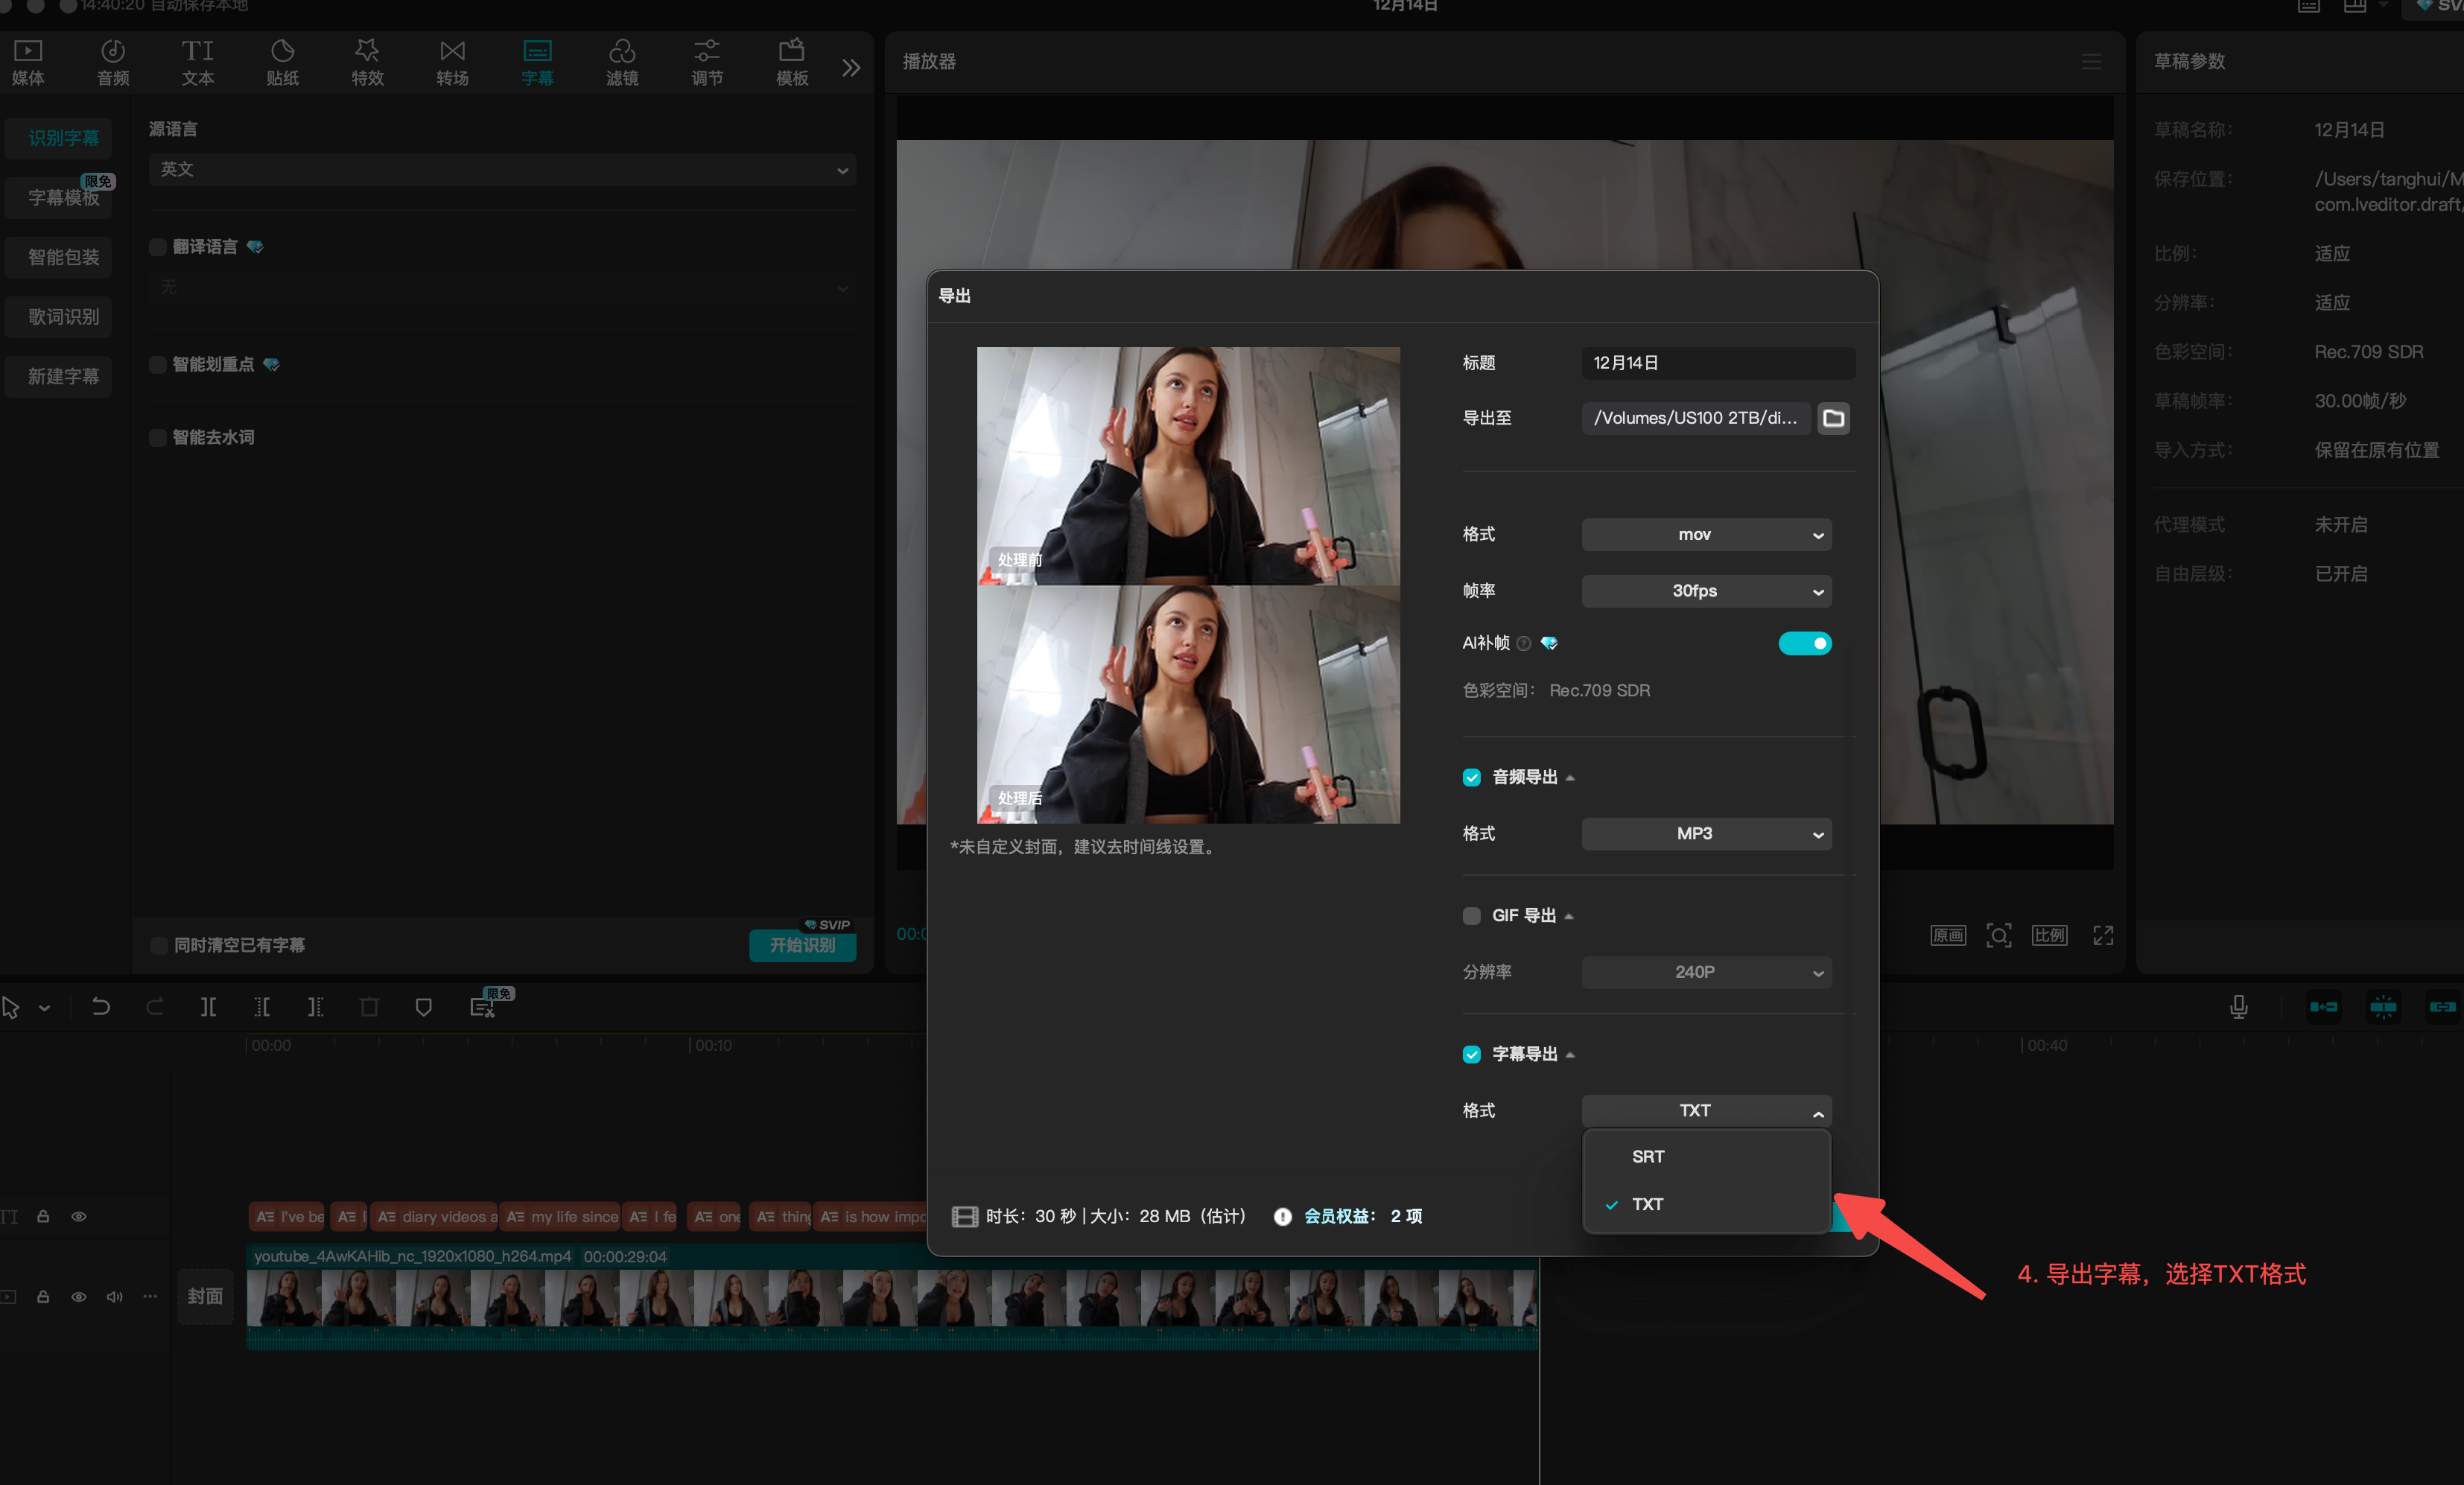
Task: Uncheck the 音频导出 checkbox
Action: [x=1471, y=777]
